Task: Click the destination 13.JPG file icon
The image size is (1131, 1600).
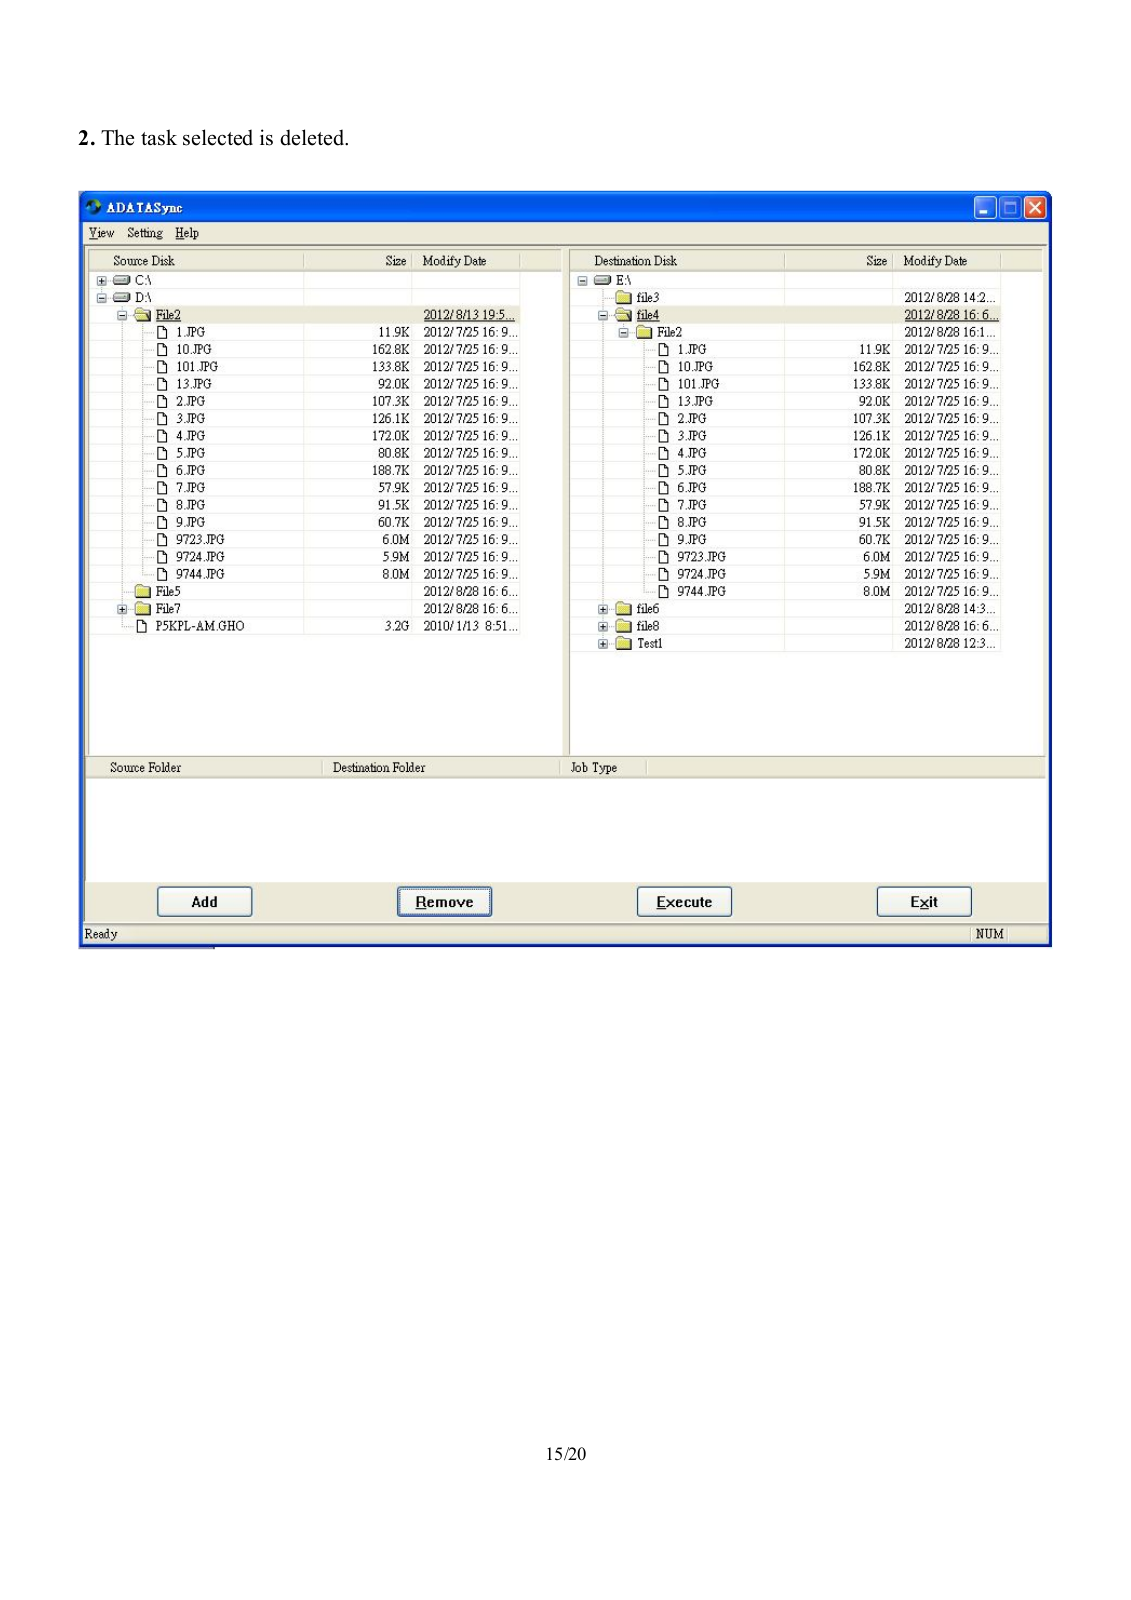Action: tap(663, 401)
